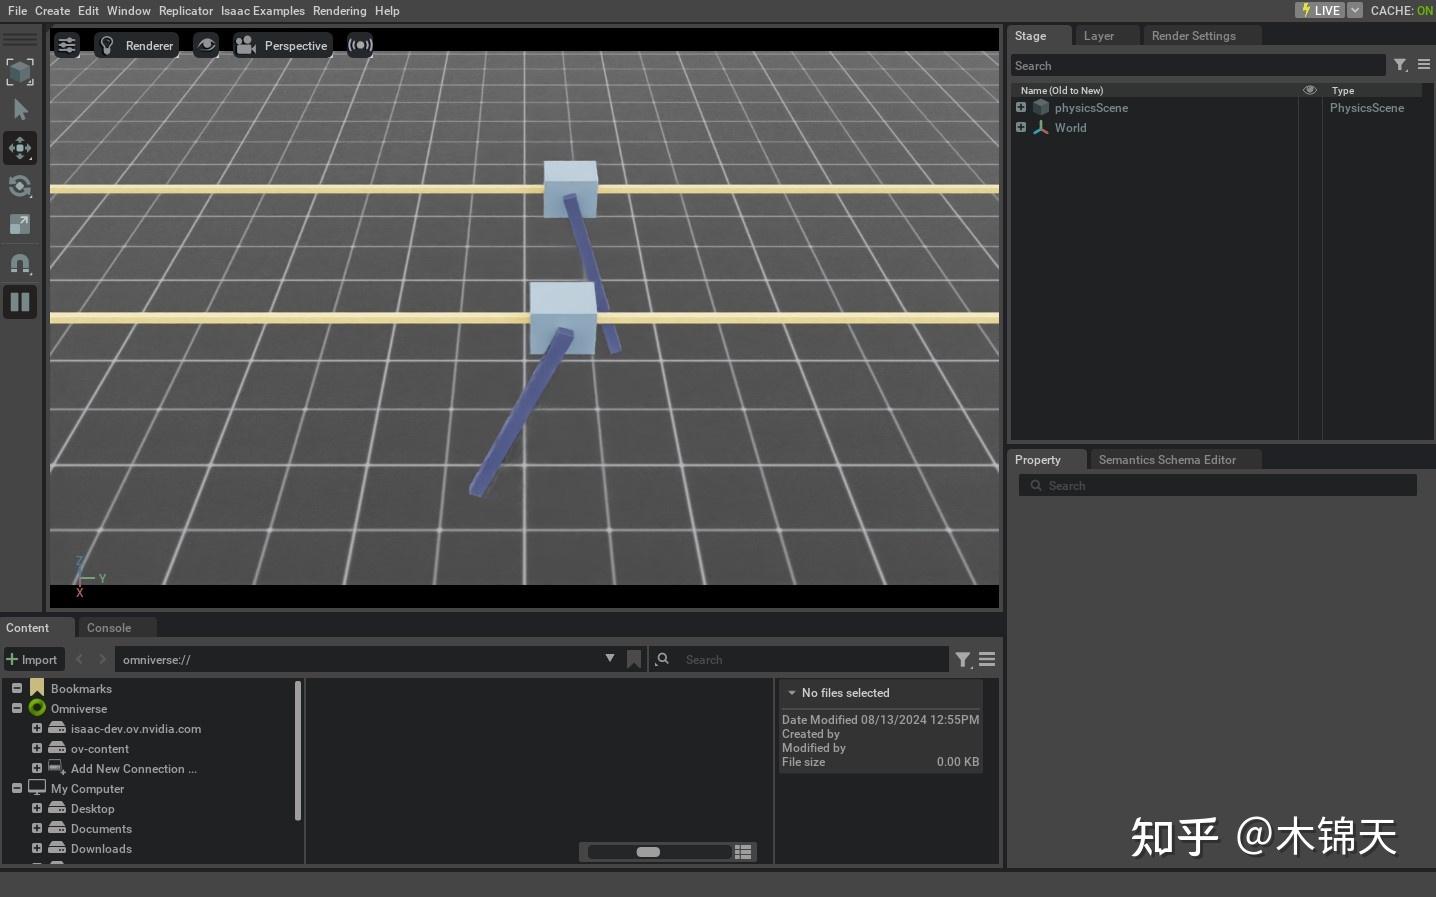
Task: Enable the Snap magnet tool
Action: click(x=20, y=263)
